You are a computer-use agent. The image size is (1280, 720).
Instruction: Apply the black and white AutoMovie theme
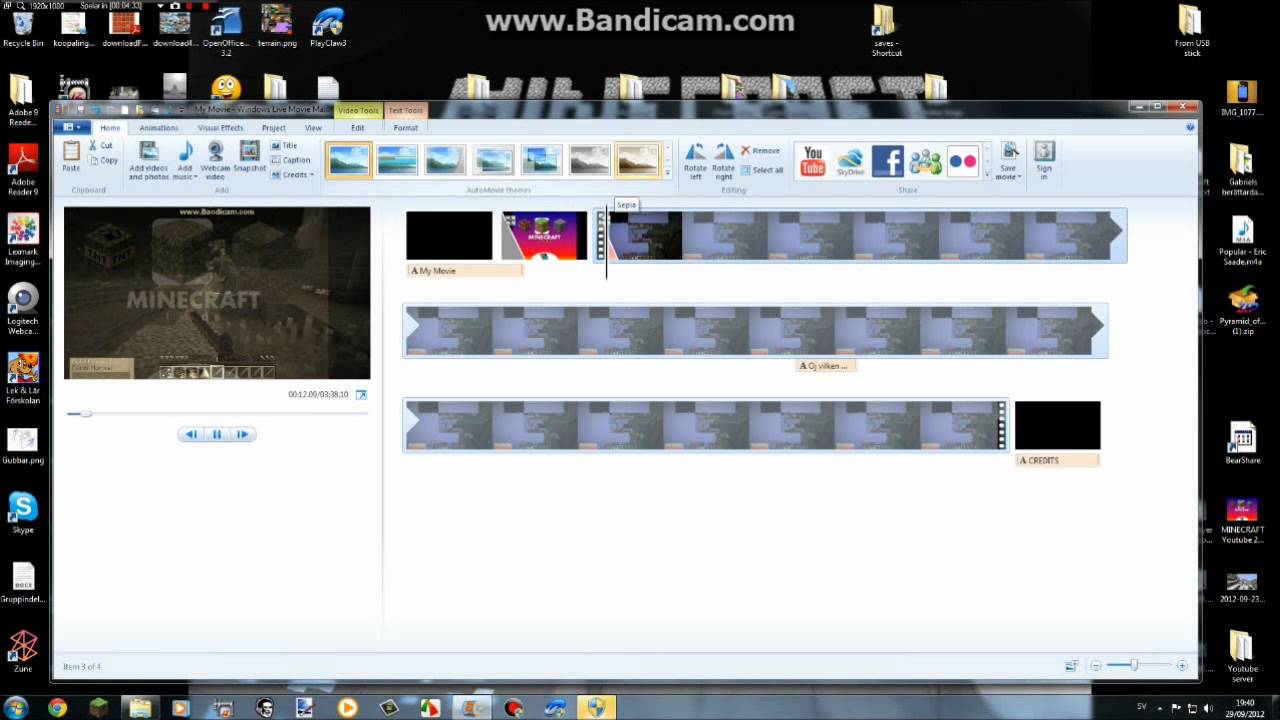590,161
